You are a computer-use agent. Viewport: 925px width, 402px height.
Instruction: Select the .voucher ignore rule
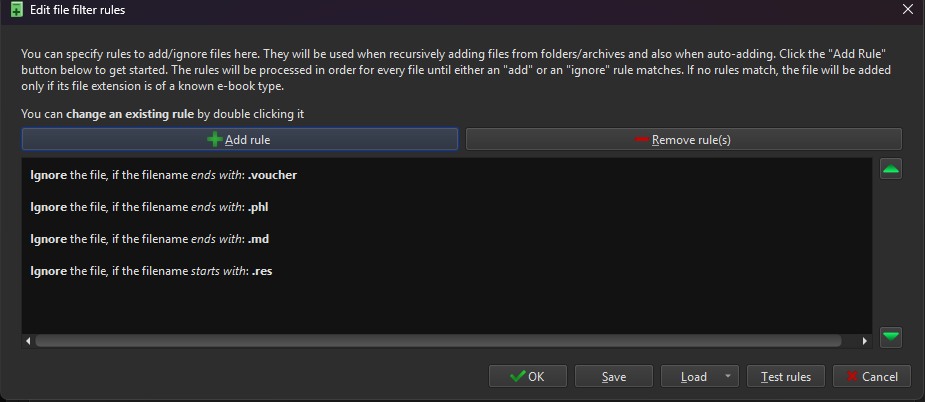pyautogui.click(x=447, y=175)
